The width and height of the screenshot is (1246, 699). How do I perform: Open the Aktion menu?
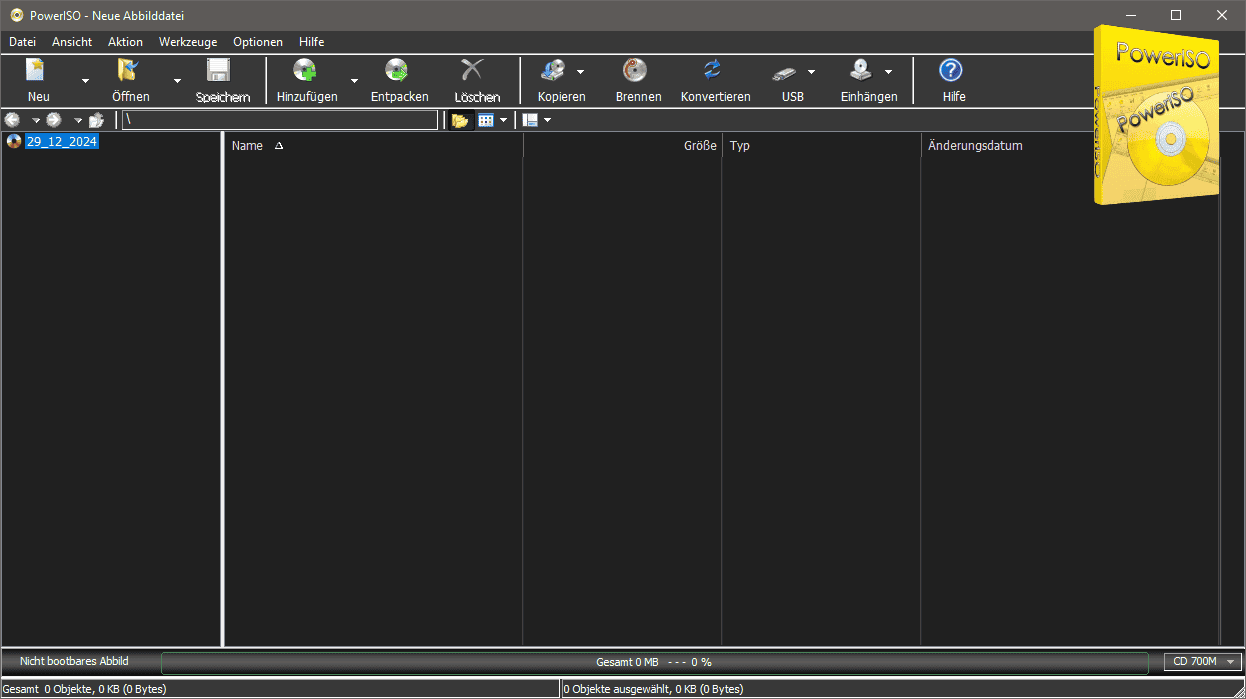pyautogui.click(x=125, y=42)
